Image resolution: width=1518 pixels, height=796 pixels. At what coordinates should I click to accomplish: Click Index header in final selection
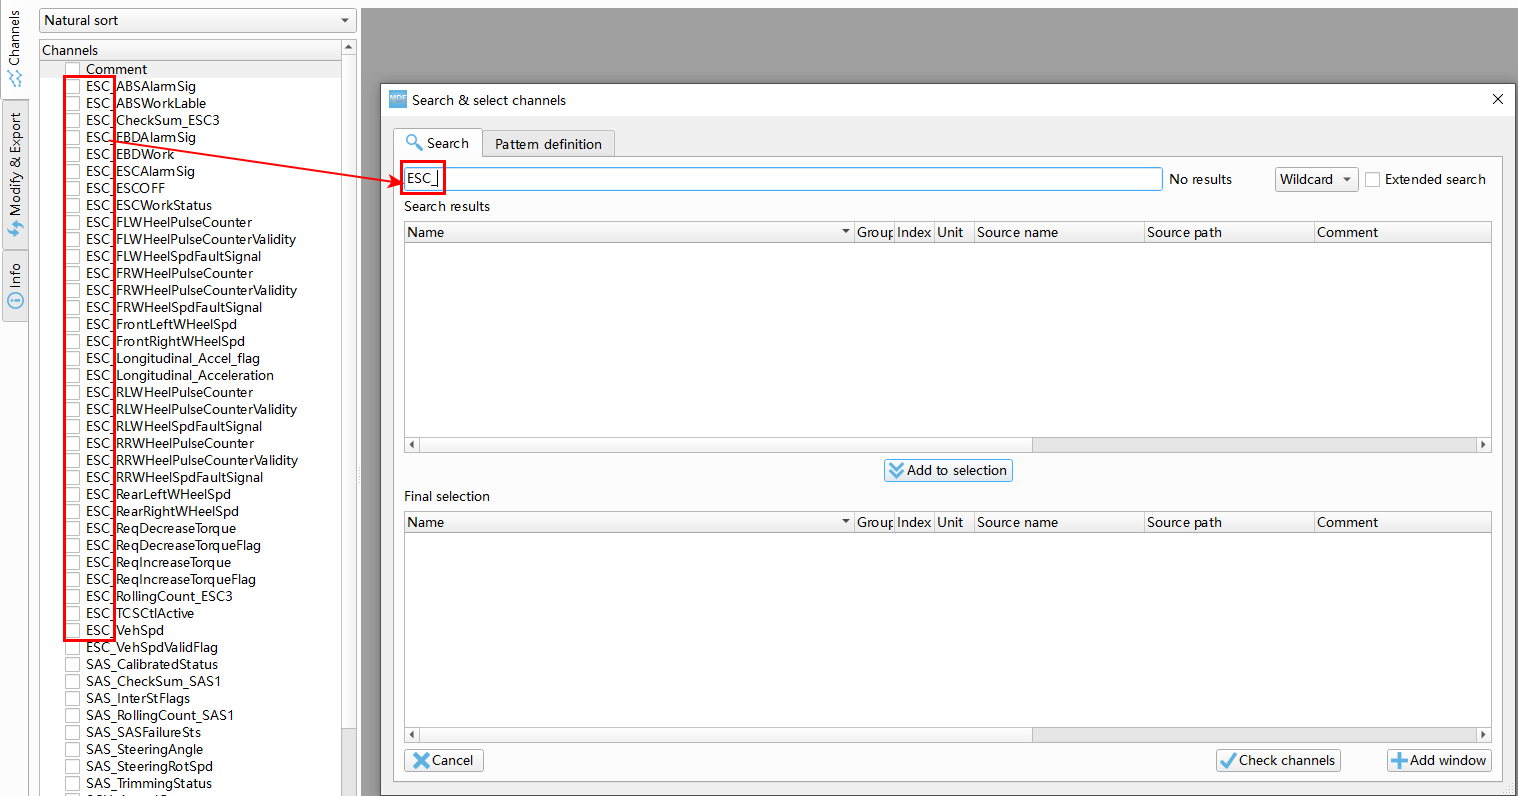914,522
